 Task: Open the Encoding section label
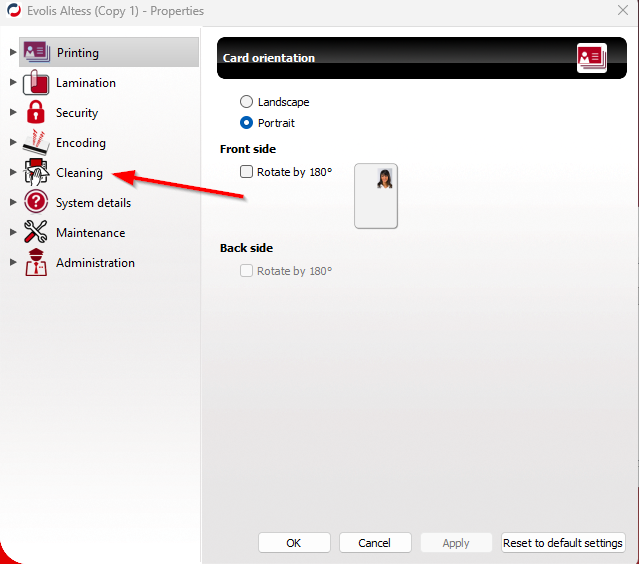81,143
